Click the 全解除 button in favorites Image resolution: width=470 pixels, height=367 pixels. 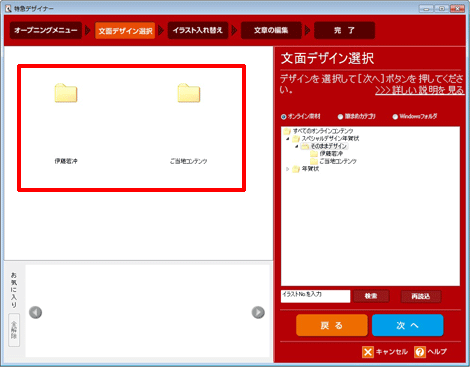click(x=14, y=330)
